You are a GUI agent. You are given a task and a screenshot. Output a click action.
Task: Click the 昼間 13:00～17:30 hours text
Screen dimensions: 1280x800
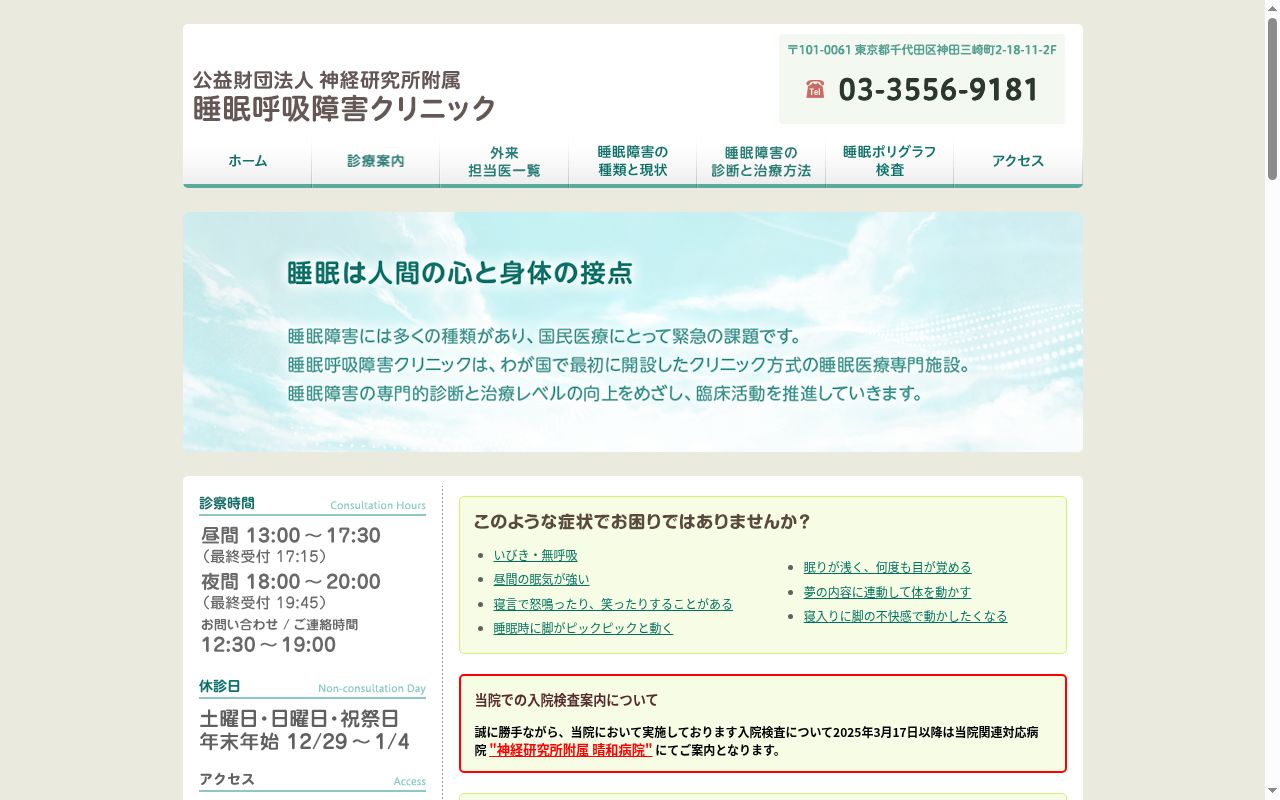(x=291, y=536)
